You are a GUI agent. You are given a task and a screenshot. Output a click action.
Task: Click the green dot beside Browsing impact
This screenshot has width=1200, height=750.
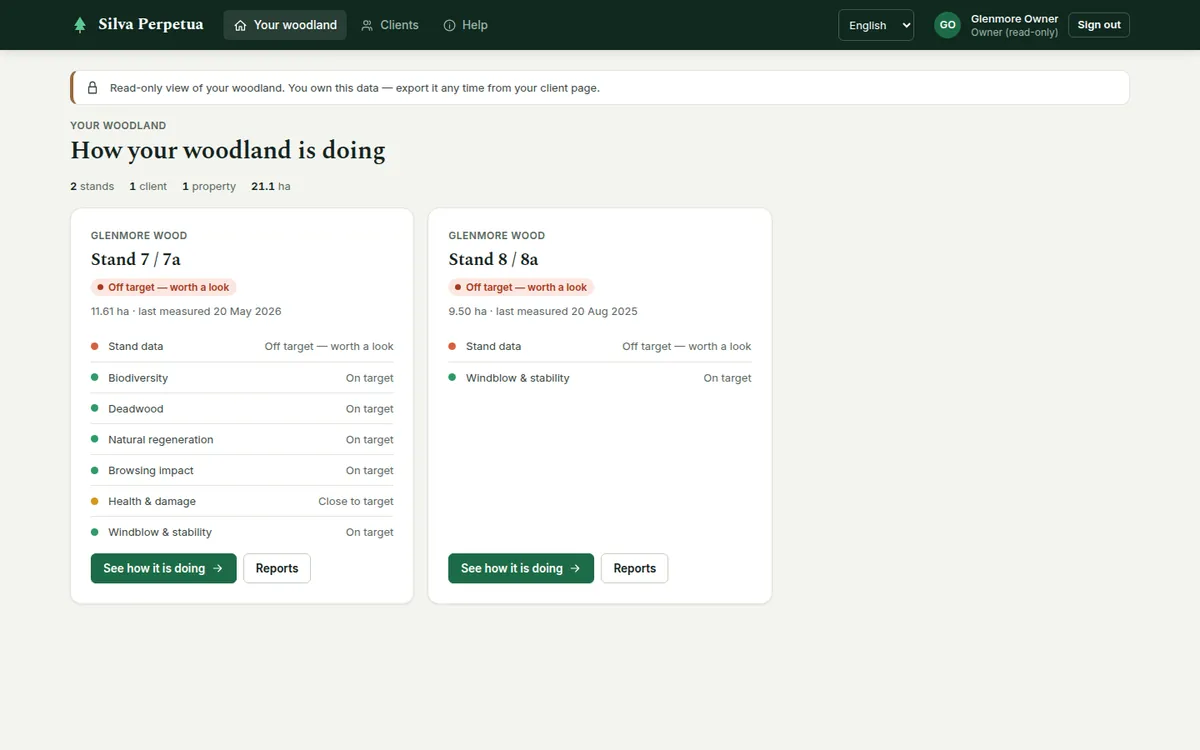point(95,470)
